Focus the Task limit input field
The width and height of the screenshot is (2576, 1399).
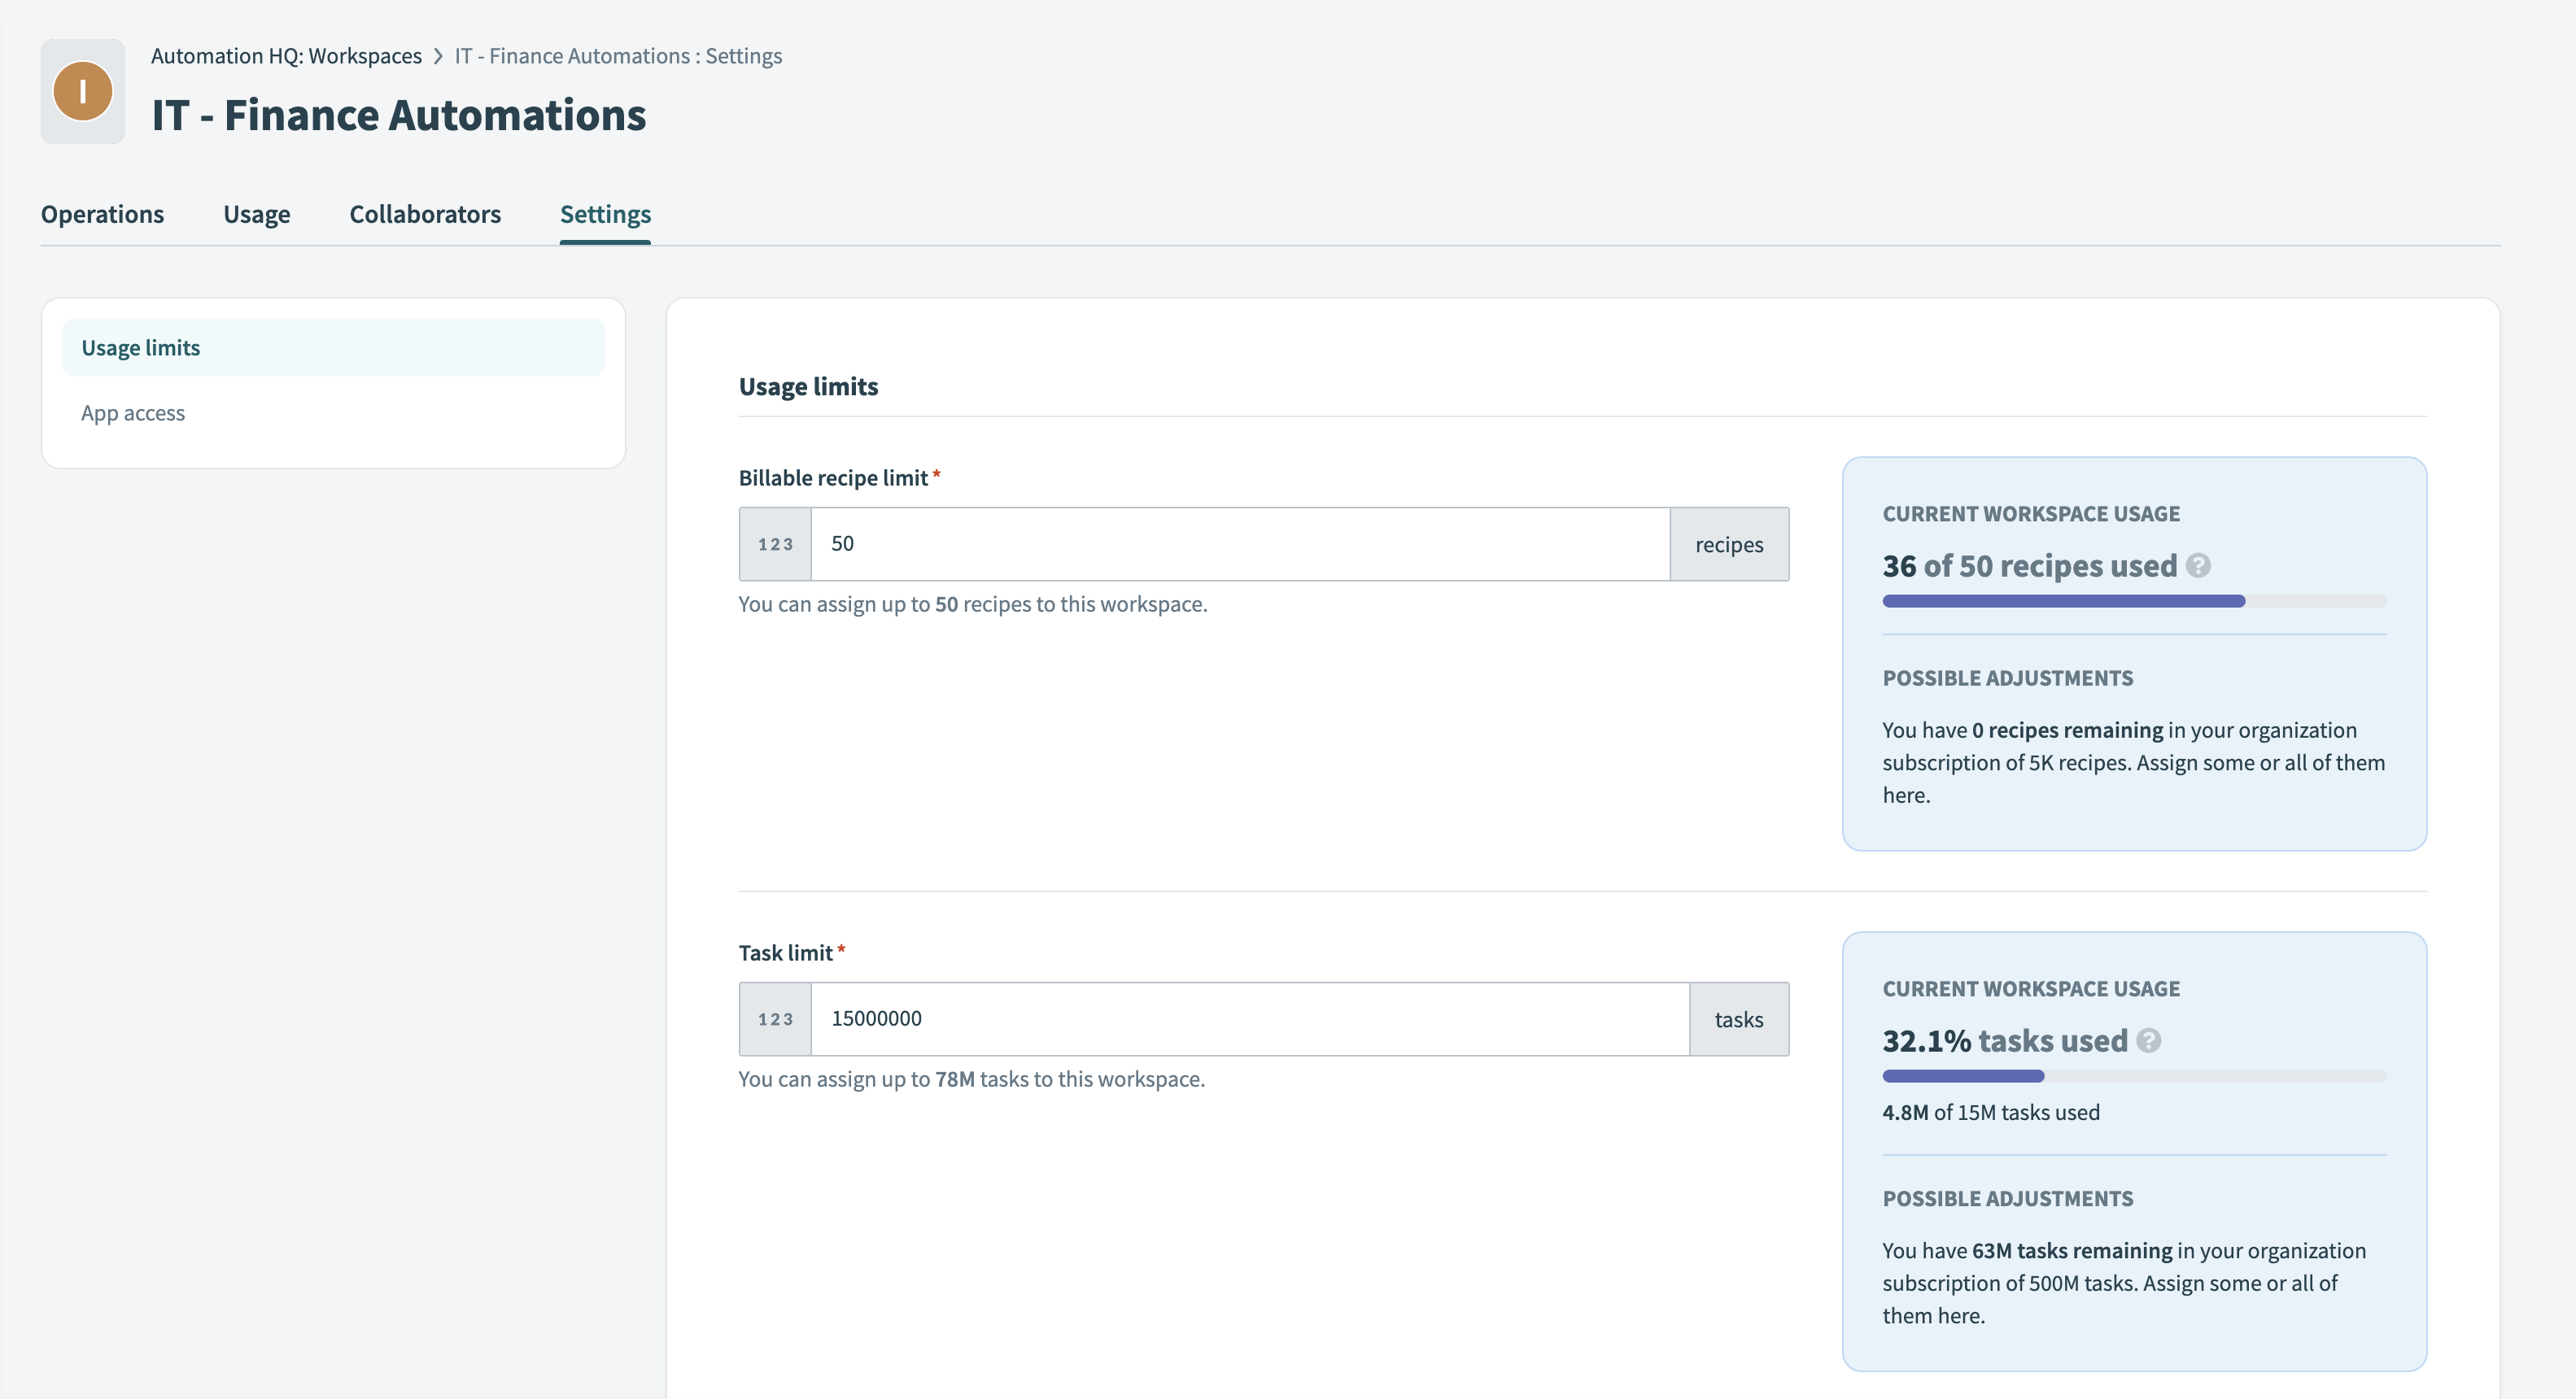coord(1249,1019)
